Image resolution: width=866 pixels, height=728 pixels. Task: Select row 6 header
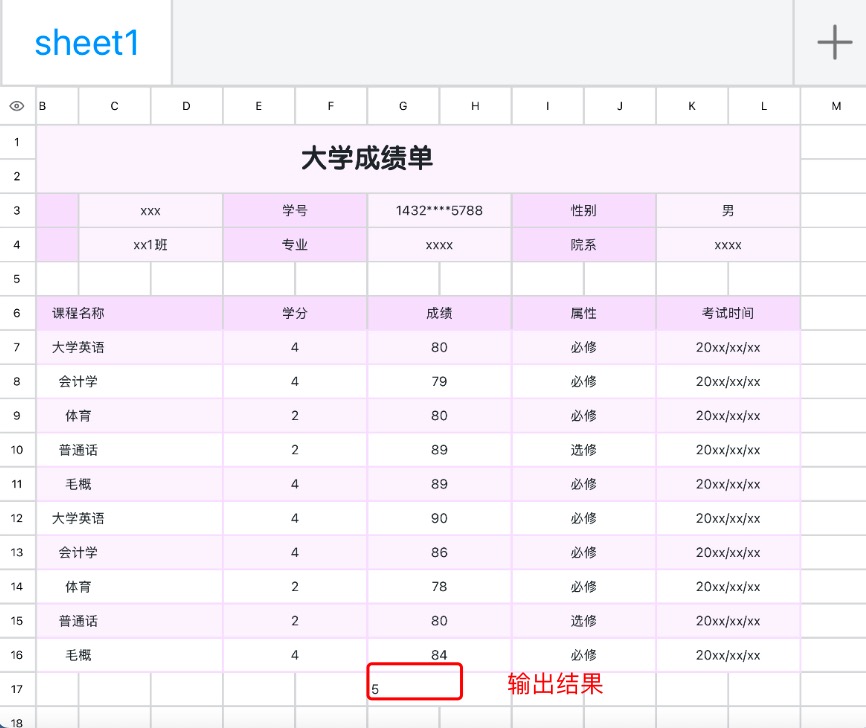point(17,313)
